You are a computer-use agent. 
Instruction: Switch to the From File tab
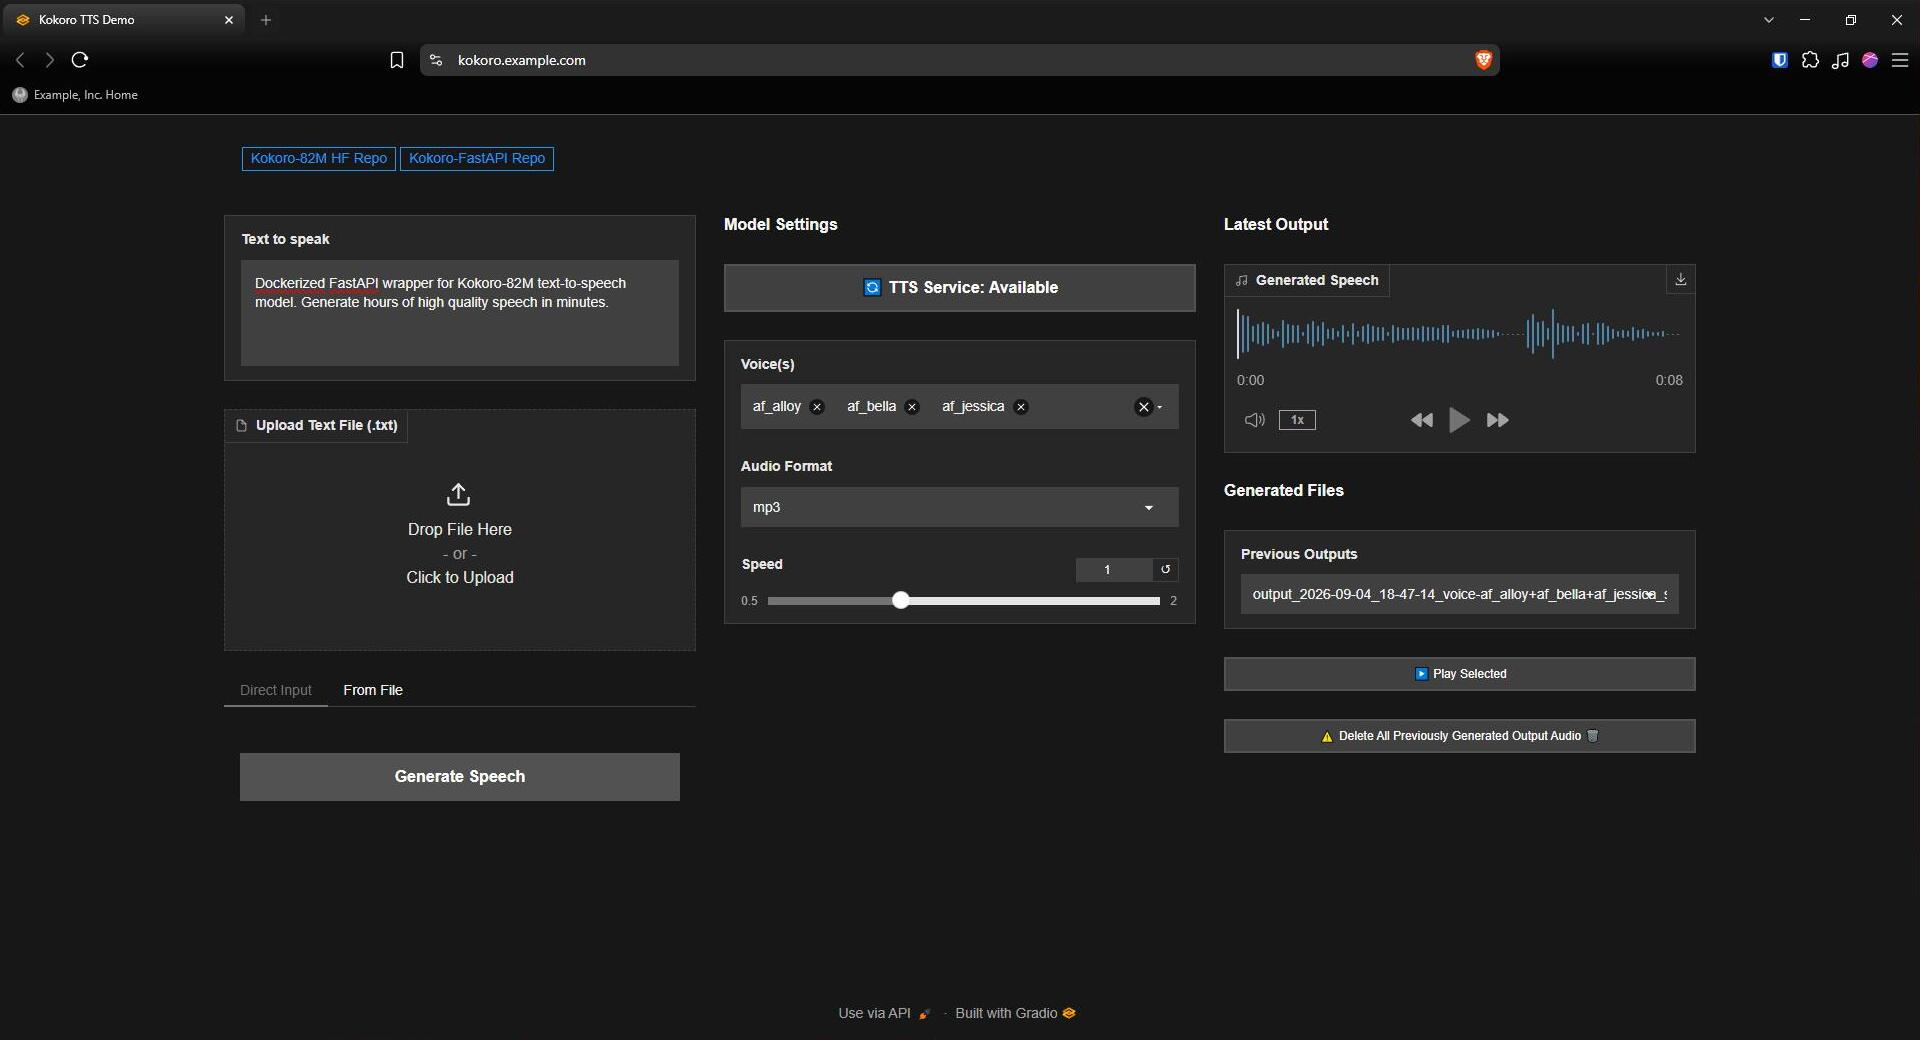(x=373, y=690)
